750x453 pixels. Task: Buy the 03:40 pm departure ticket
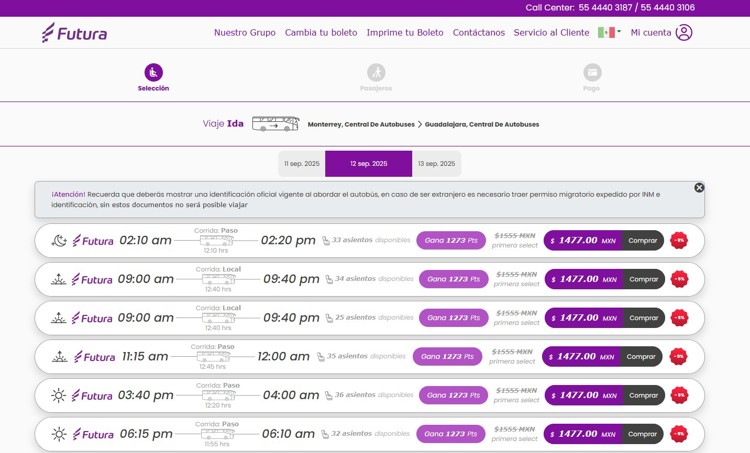click(x=643, y=396)
